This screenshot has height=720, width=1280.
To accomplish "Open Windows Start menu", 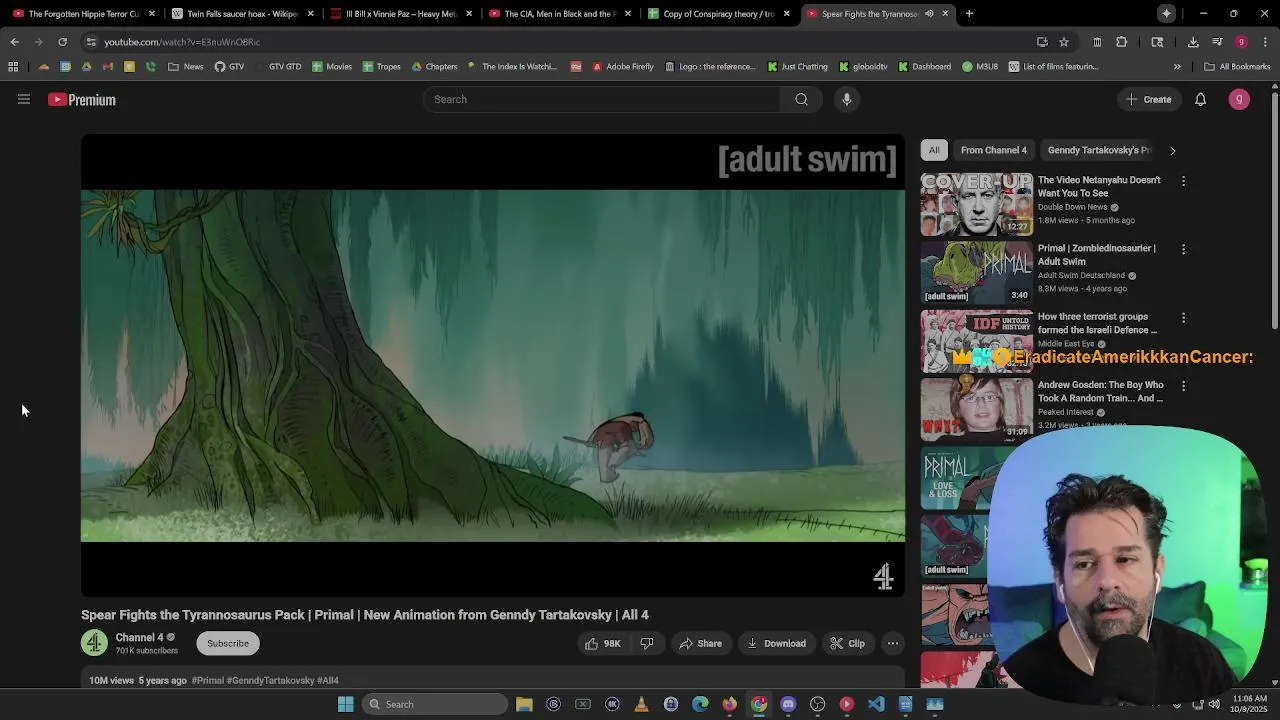I will (x=345, y=704).
